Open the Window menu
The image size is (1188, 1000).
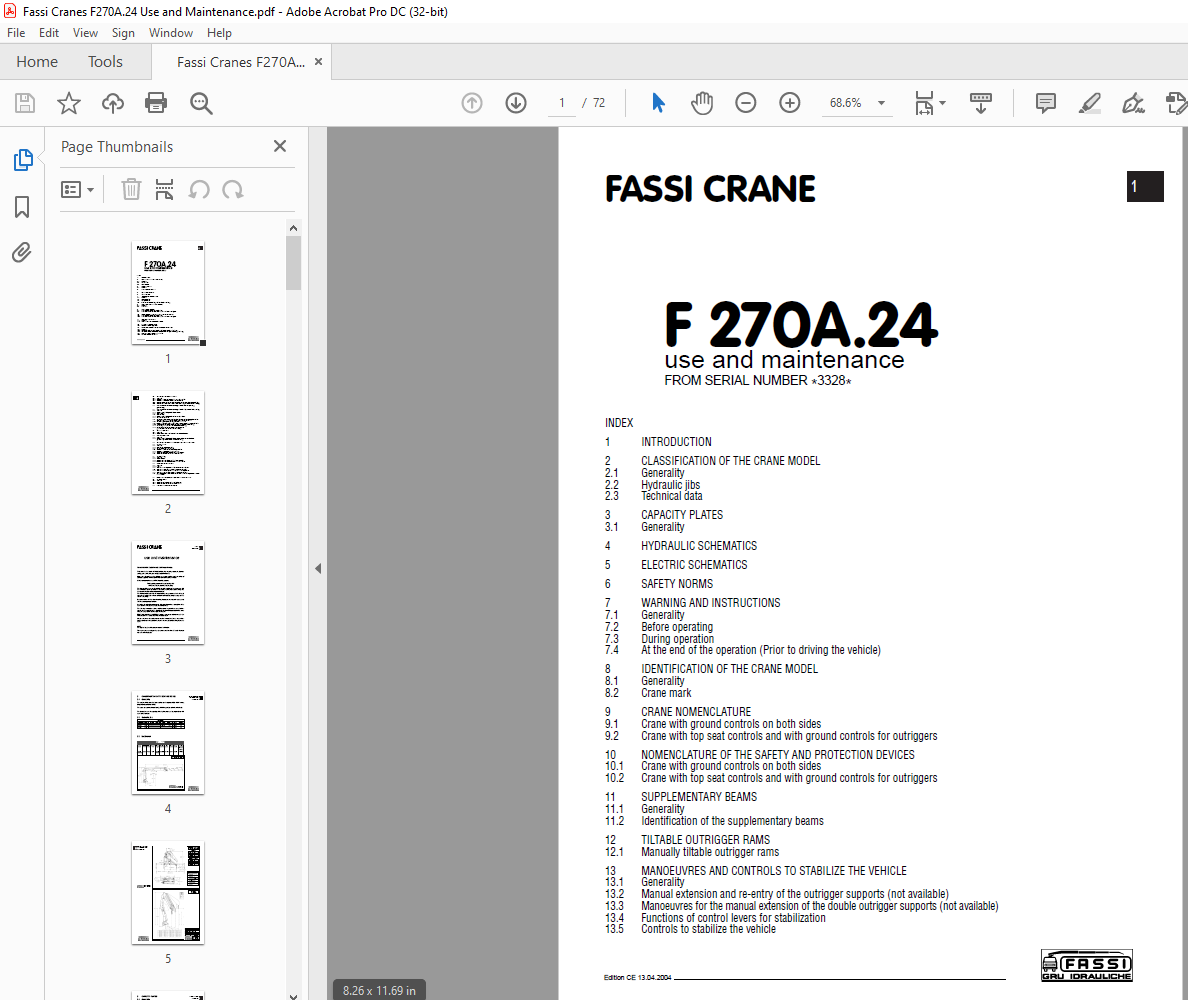click(x=170, y=33)
